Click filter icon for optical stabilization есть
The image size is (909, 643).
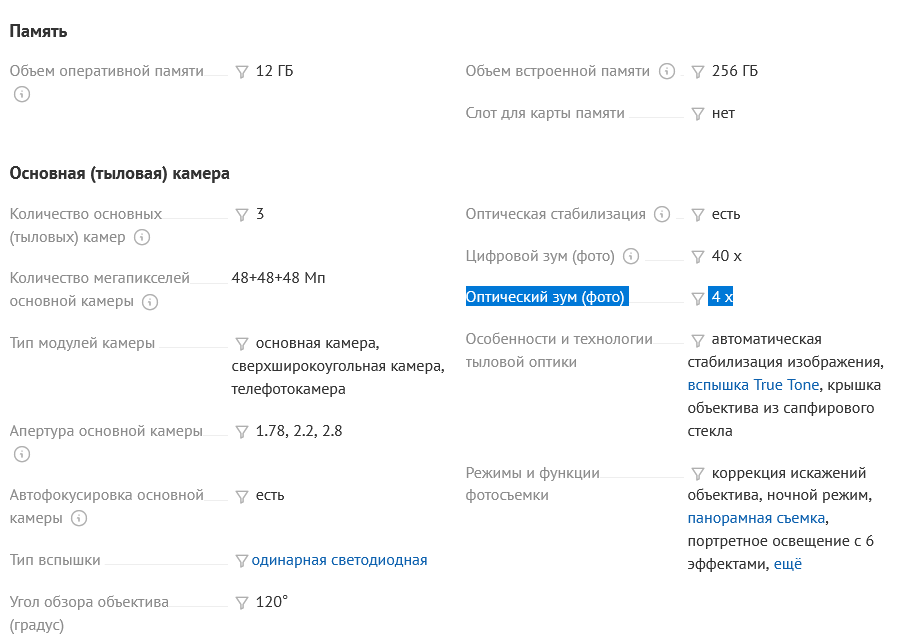(x=698, y=215)
